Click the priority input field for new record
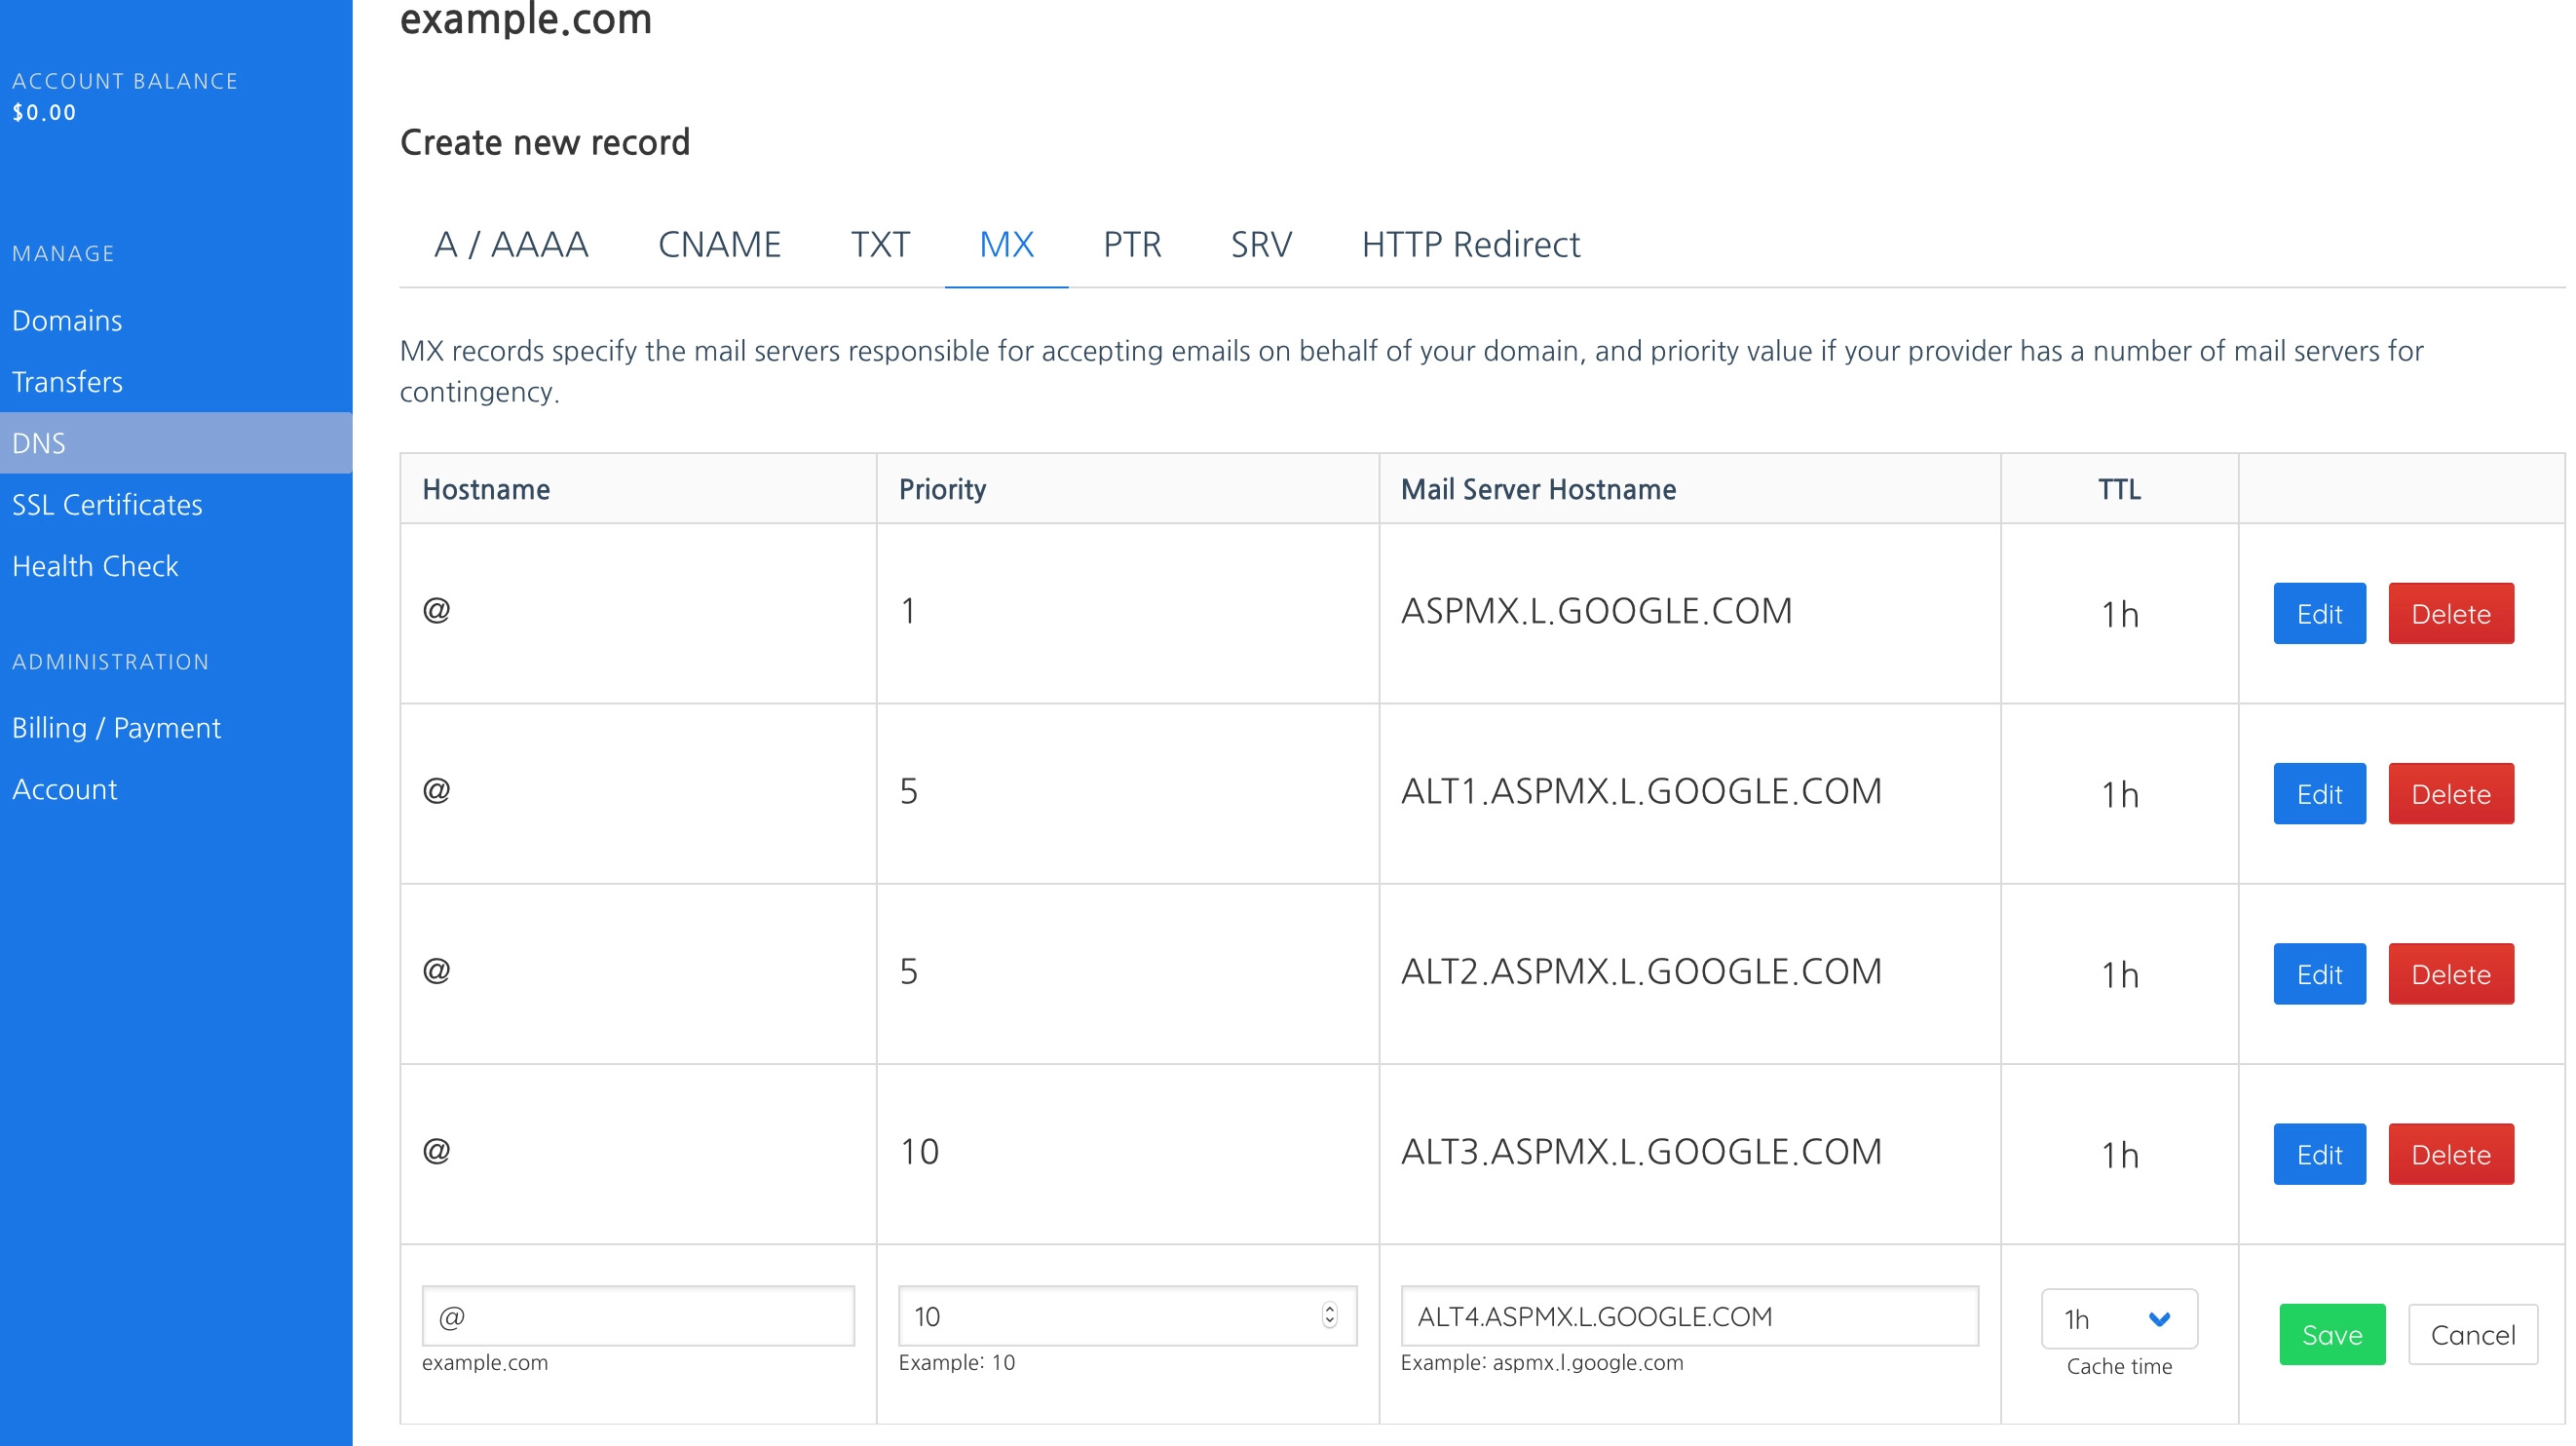Image resolution: width=2576 pixels, height=1446 pixels. (x=1123, y=1315)
